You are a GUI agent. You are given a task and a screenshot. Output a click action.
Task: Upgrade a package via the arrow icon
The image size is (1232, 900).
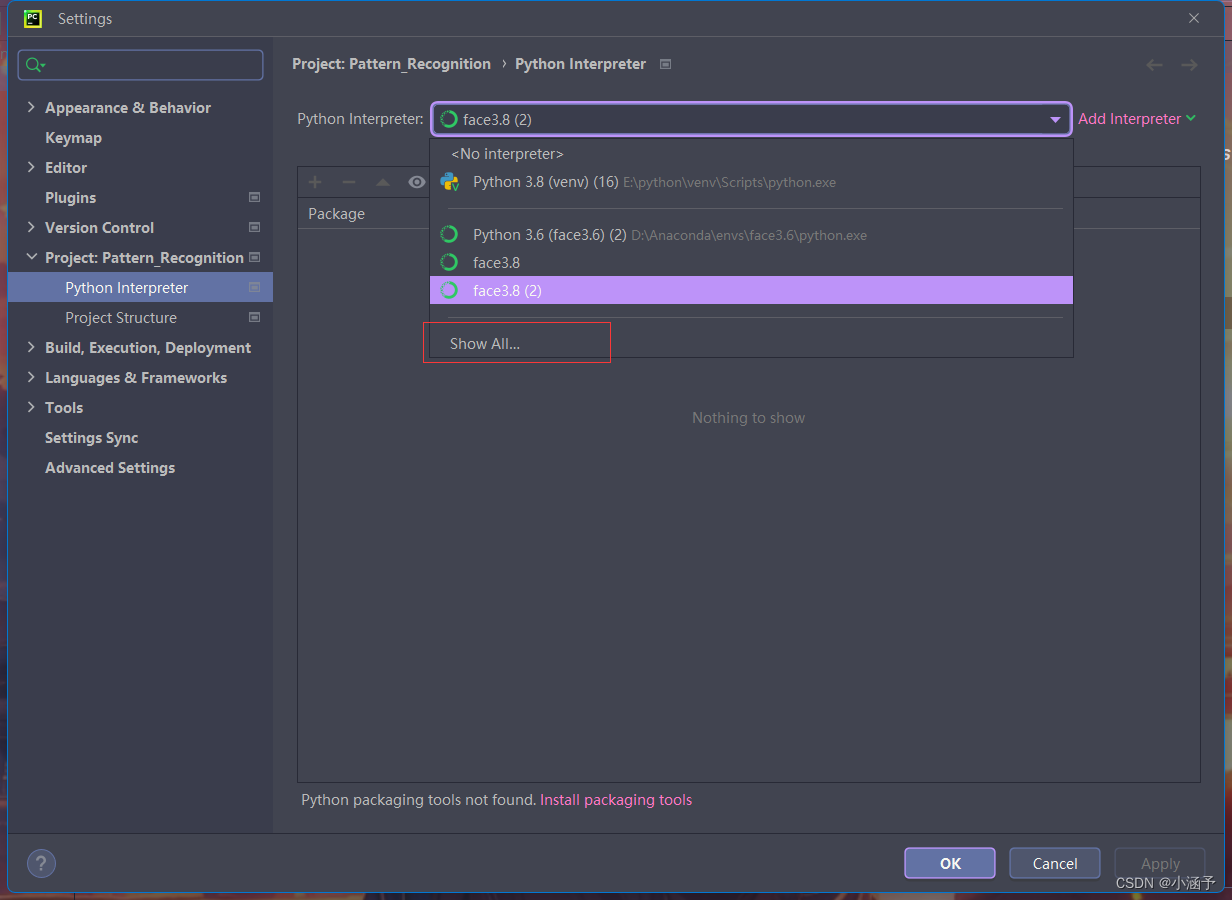pyautogui.click(x=381, y=181)
